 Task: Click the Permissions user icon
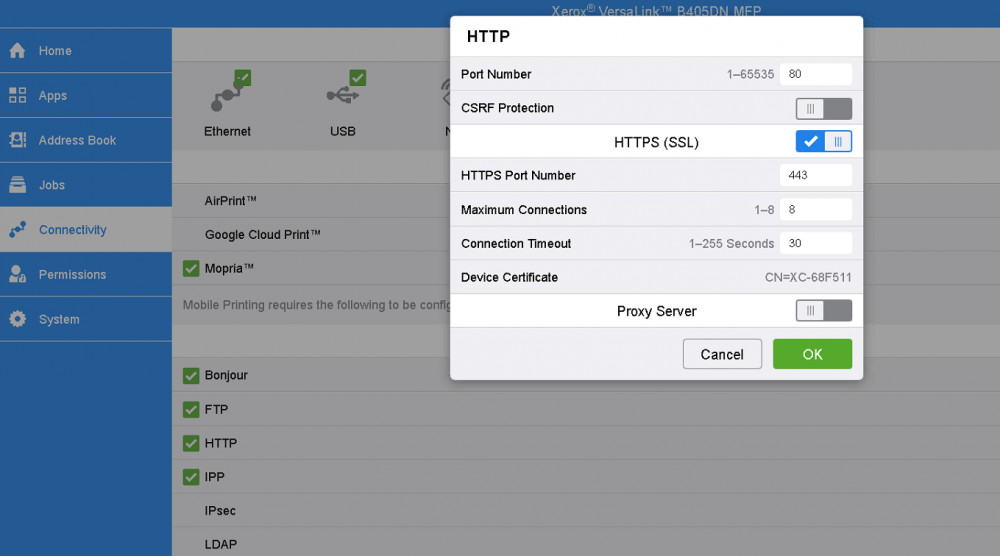17,275
